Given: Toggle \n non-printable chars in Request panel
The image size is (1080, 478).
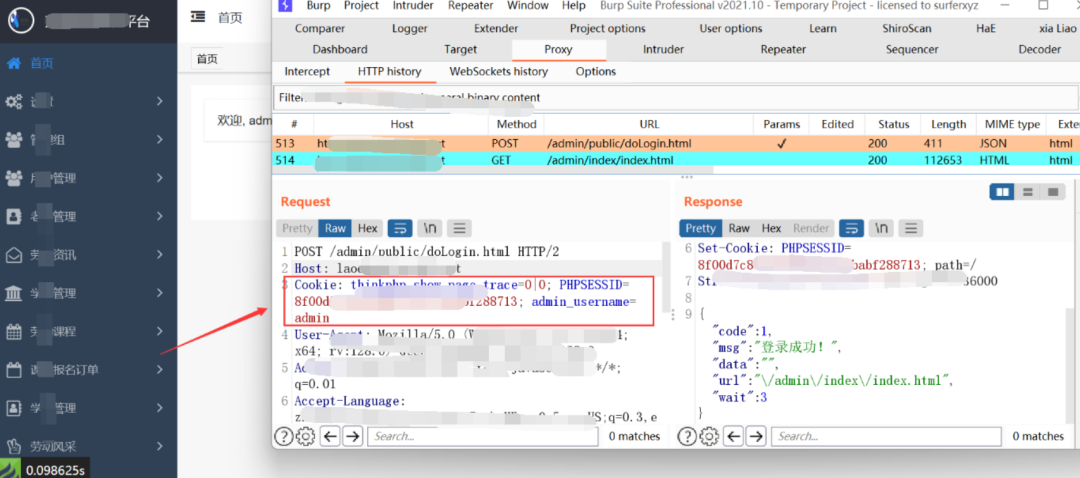Looking at the screenshot, I should tap(430, 228).
